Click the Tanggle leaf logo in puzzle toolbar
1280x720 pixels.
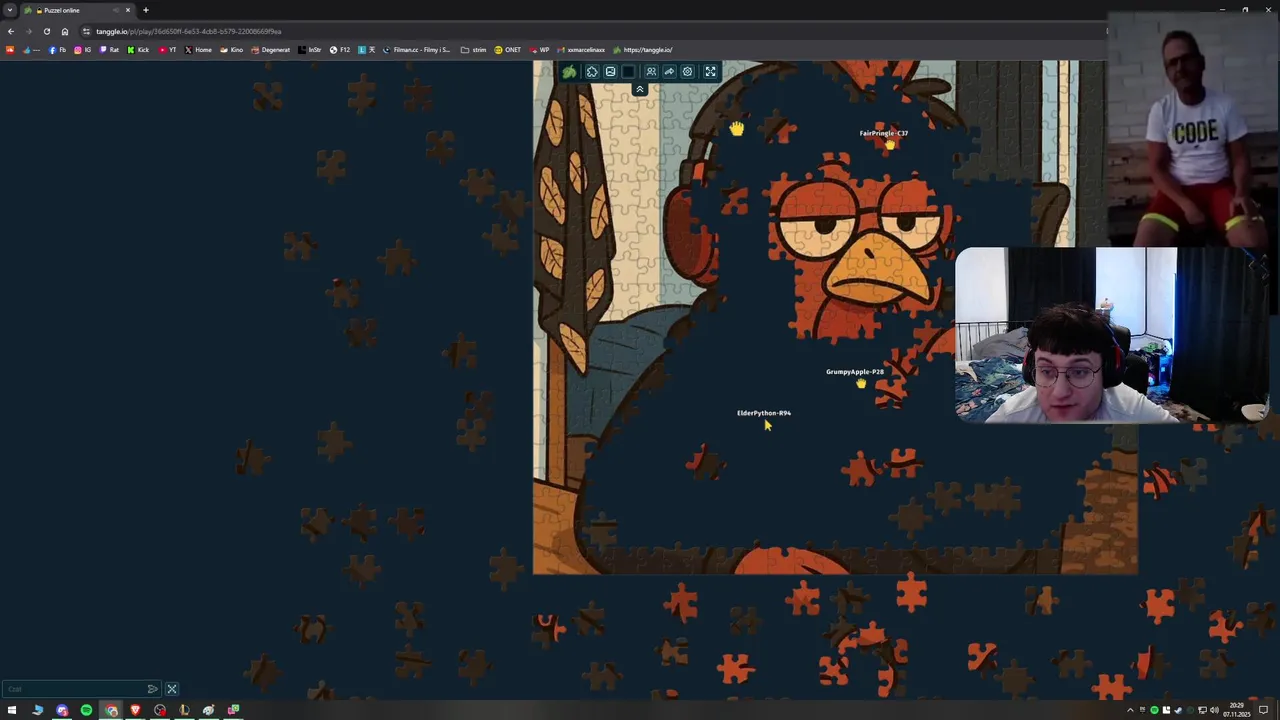tap(569, 72)
